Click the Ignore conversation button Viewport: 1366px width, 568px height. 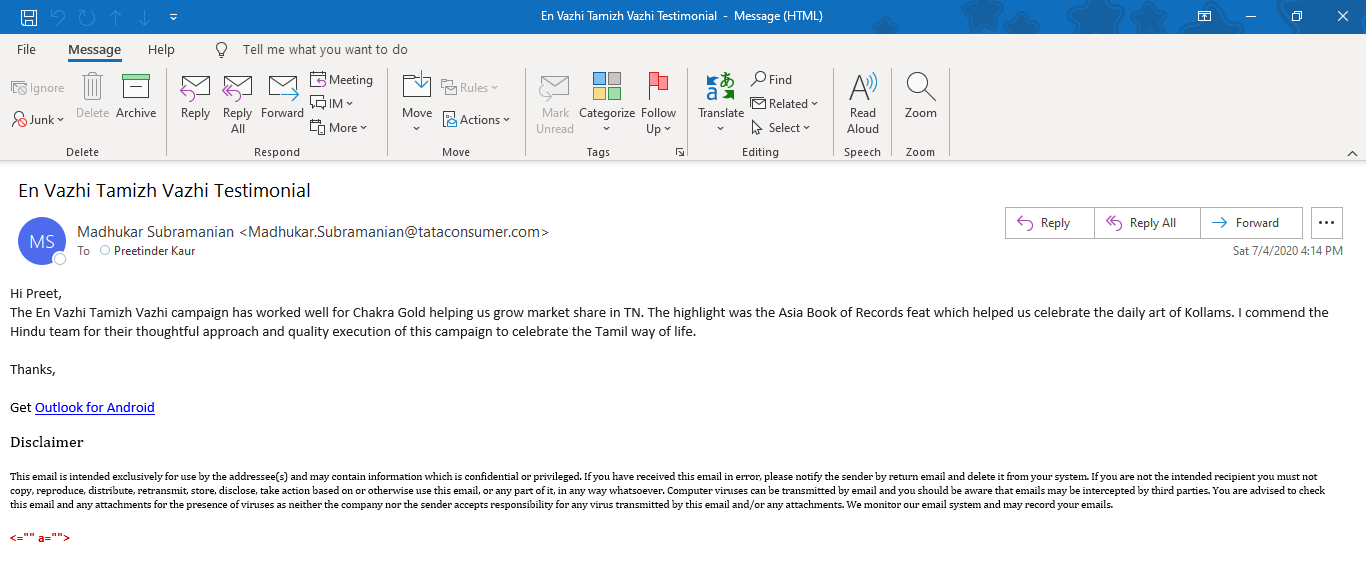tap(38, 88)
